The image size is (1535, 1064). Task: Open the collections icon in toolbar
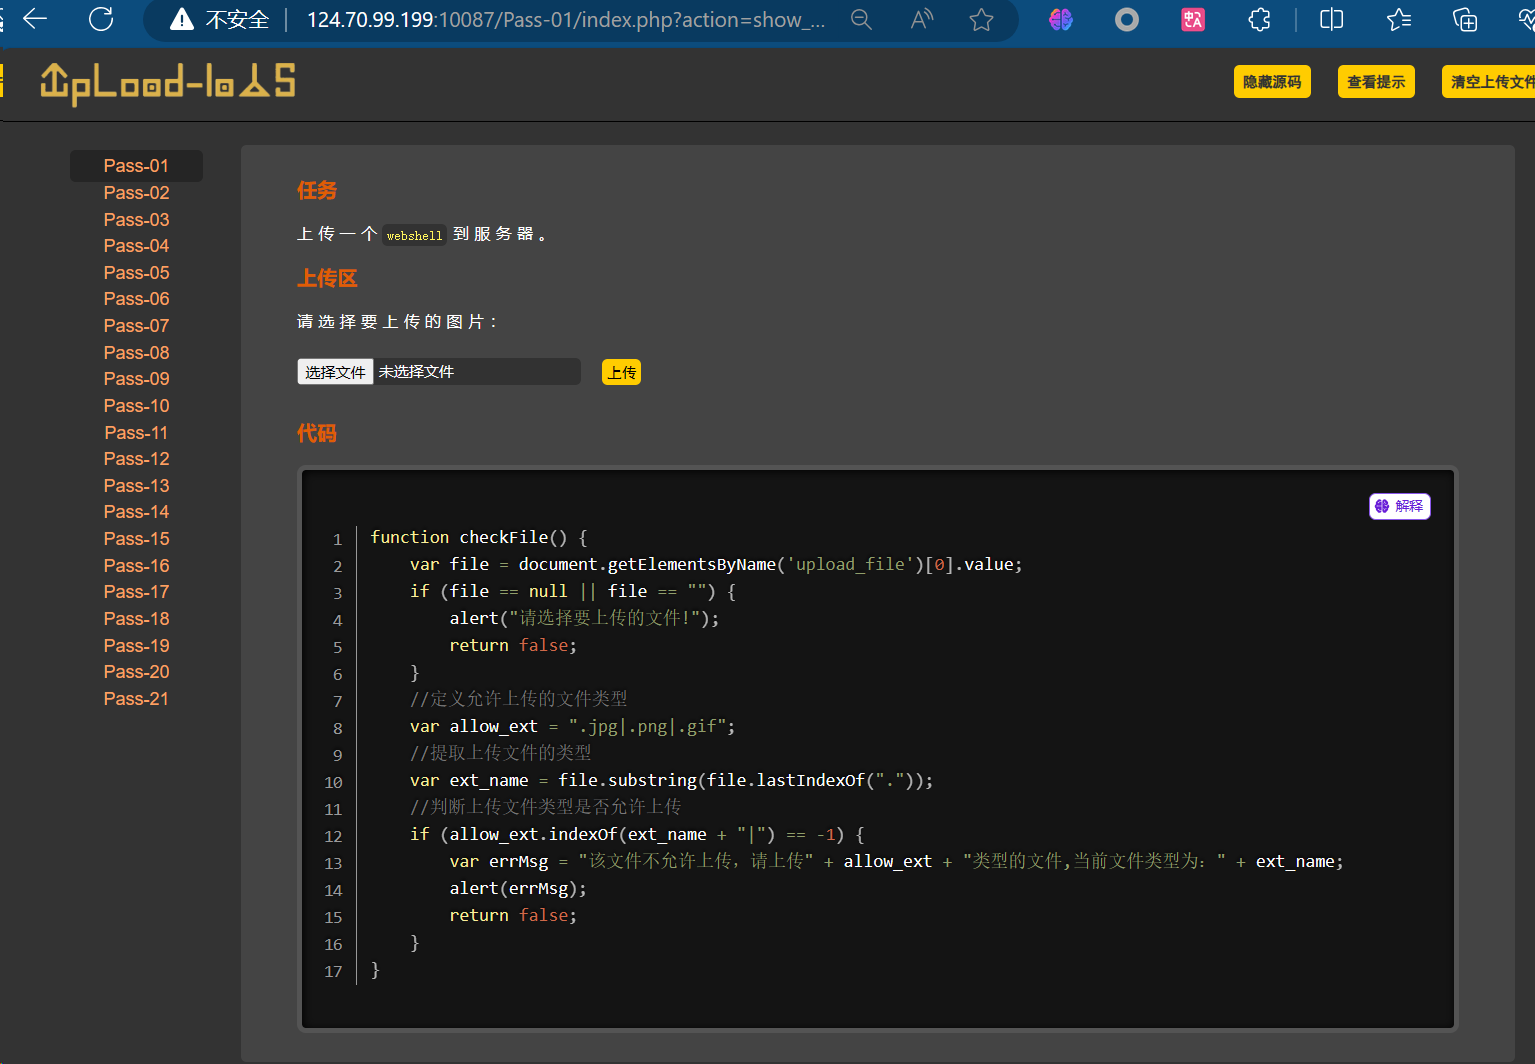pyautogui.click(x=1464, y=20)
